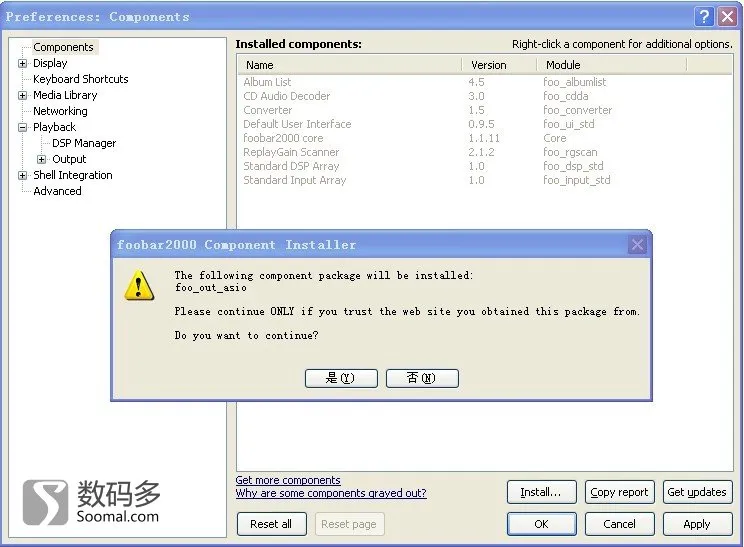Click version 2.1.2 of ReplayGain Scanner
Viewport: 744px width, 547px height.
(x=481, y=152)
